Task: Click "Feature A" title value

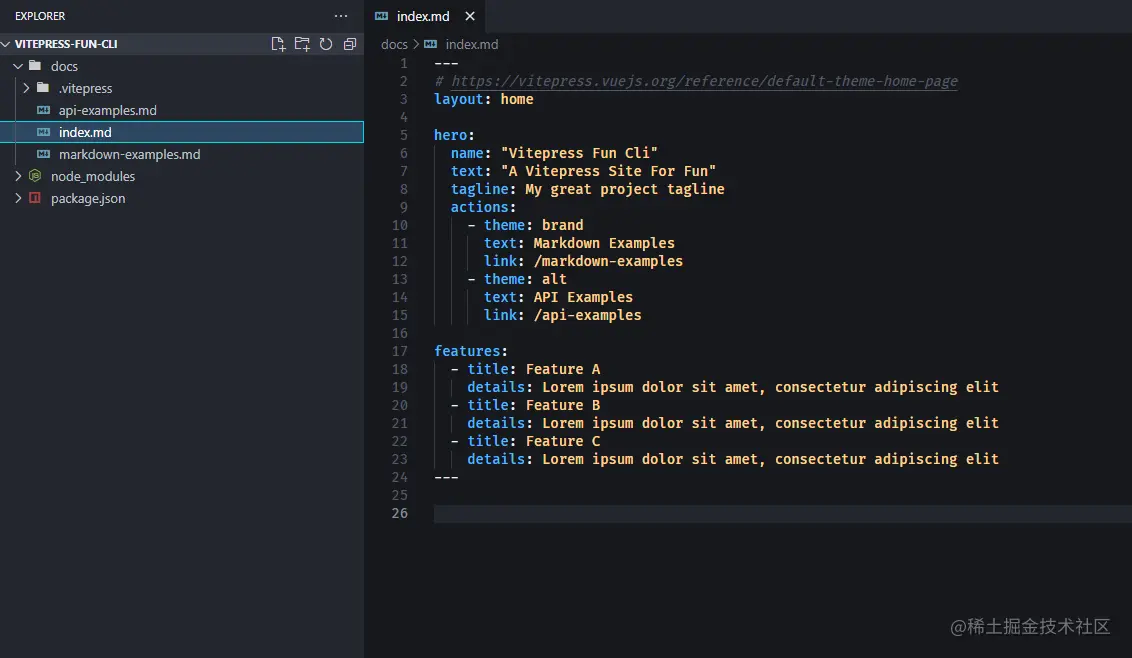Action: pyautogui.click(x=562, y=369)
